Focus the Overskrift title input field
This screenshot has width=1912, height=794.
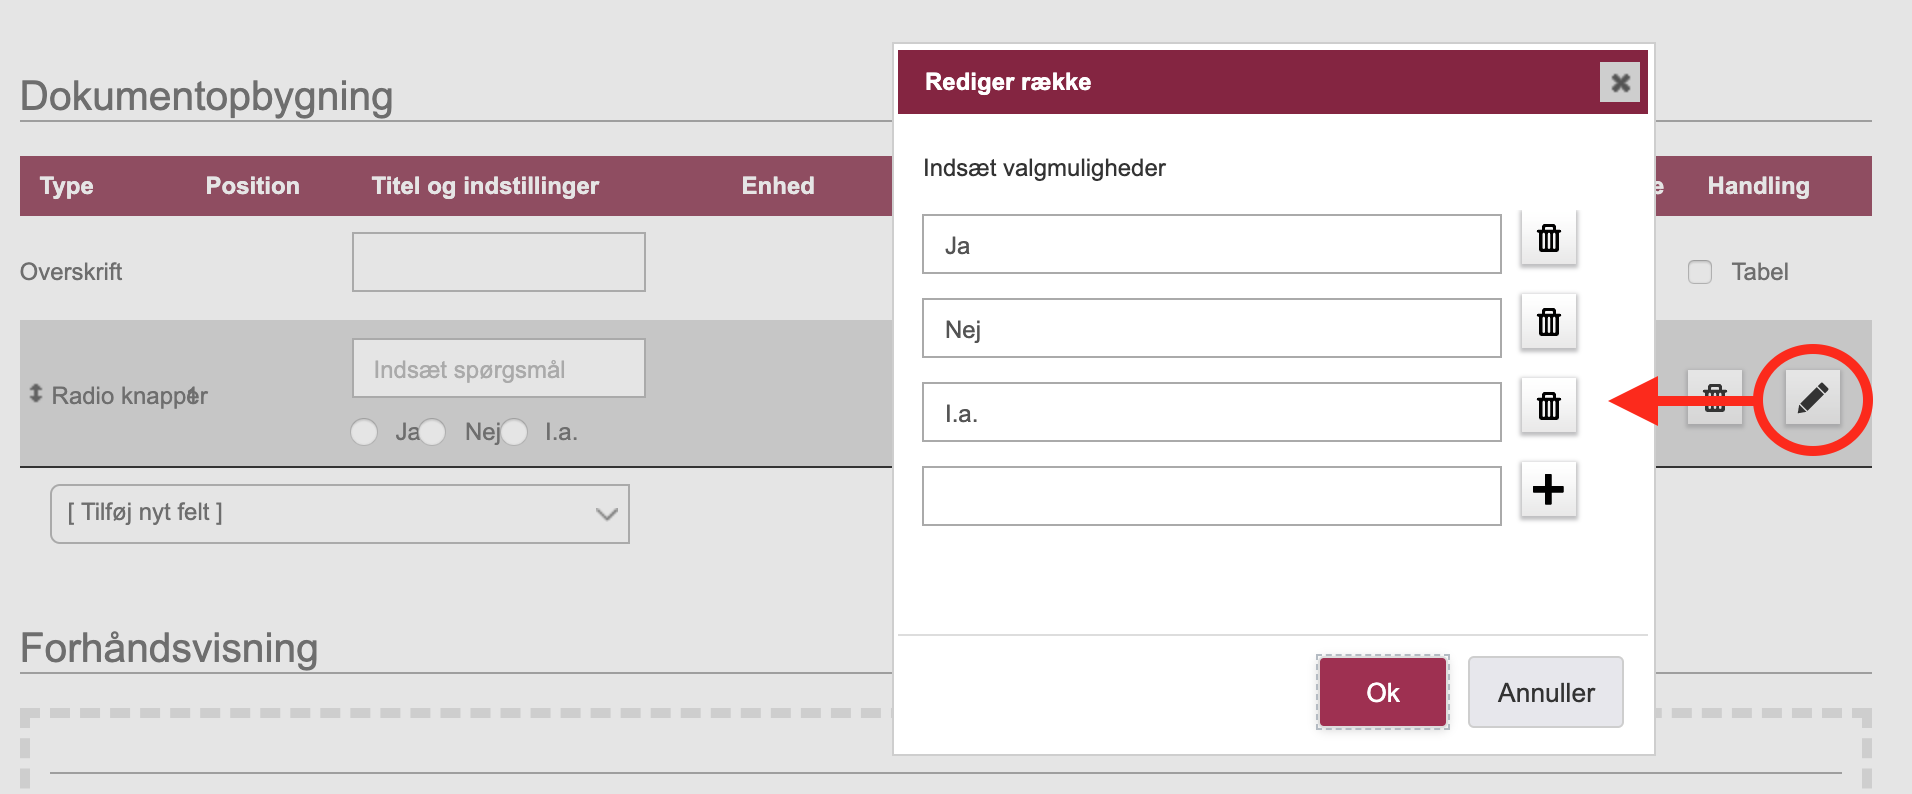tap(499, 262)
